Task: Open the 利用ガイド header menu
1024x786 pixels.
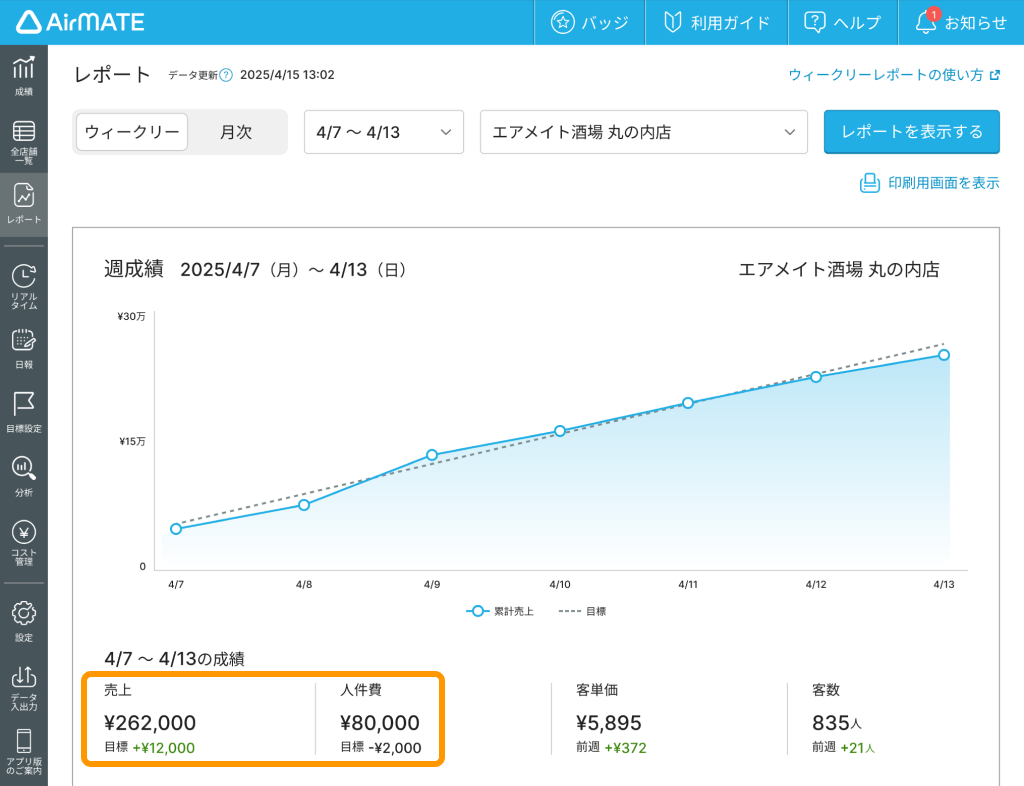Action: 717,22
